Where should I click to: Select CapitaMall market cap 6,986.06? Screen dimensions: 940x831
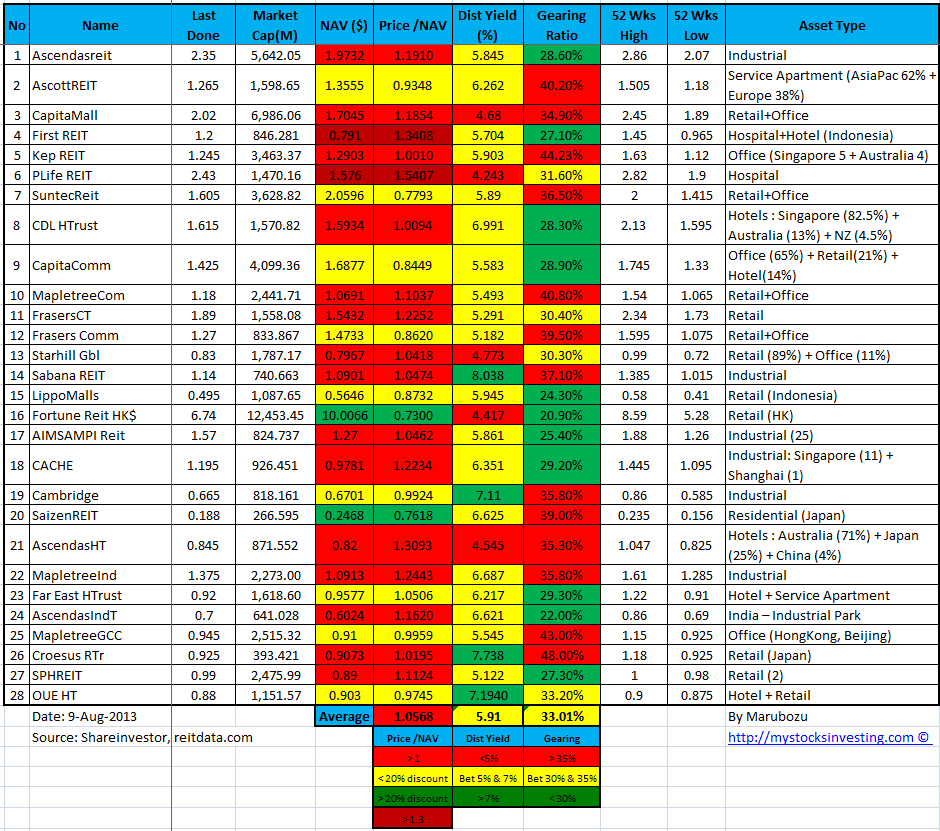tap(275, 115)
